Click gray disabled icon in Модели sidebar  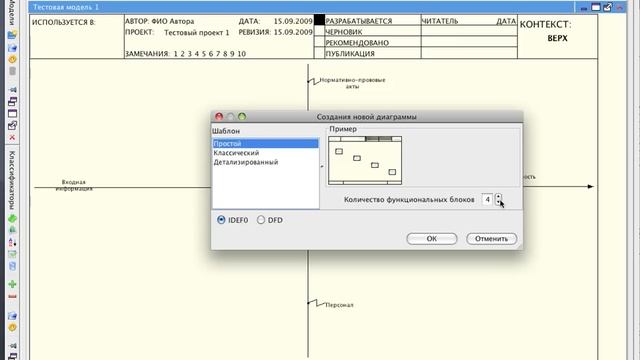click(12, 71)
